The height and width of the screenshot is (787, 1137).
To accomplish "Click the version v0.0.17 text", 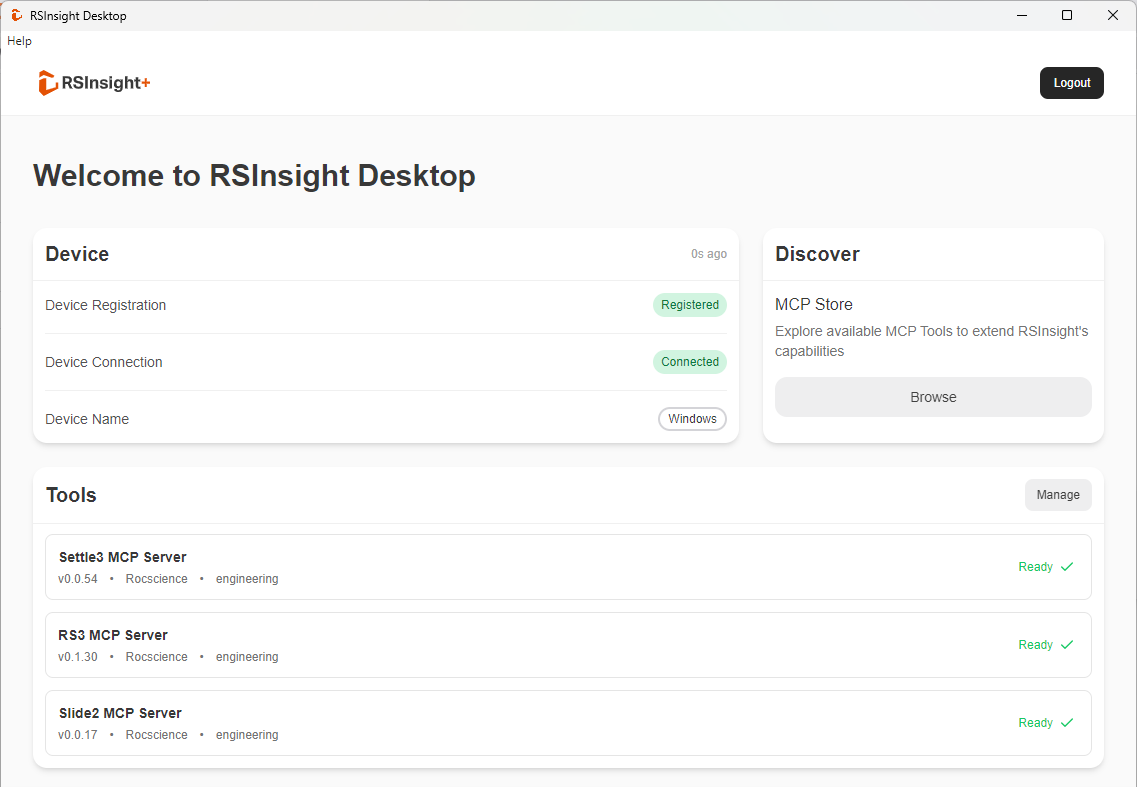I will tap(78, 735).
